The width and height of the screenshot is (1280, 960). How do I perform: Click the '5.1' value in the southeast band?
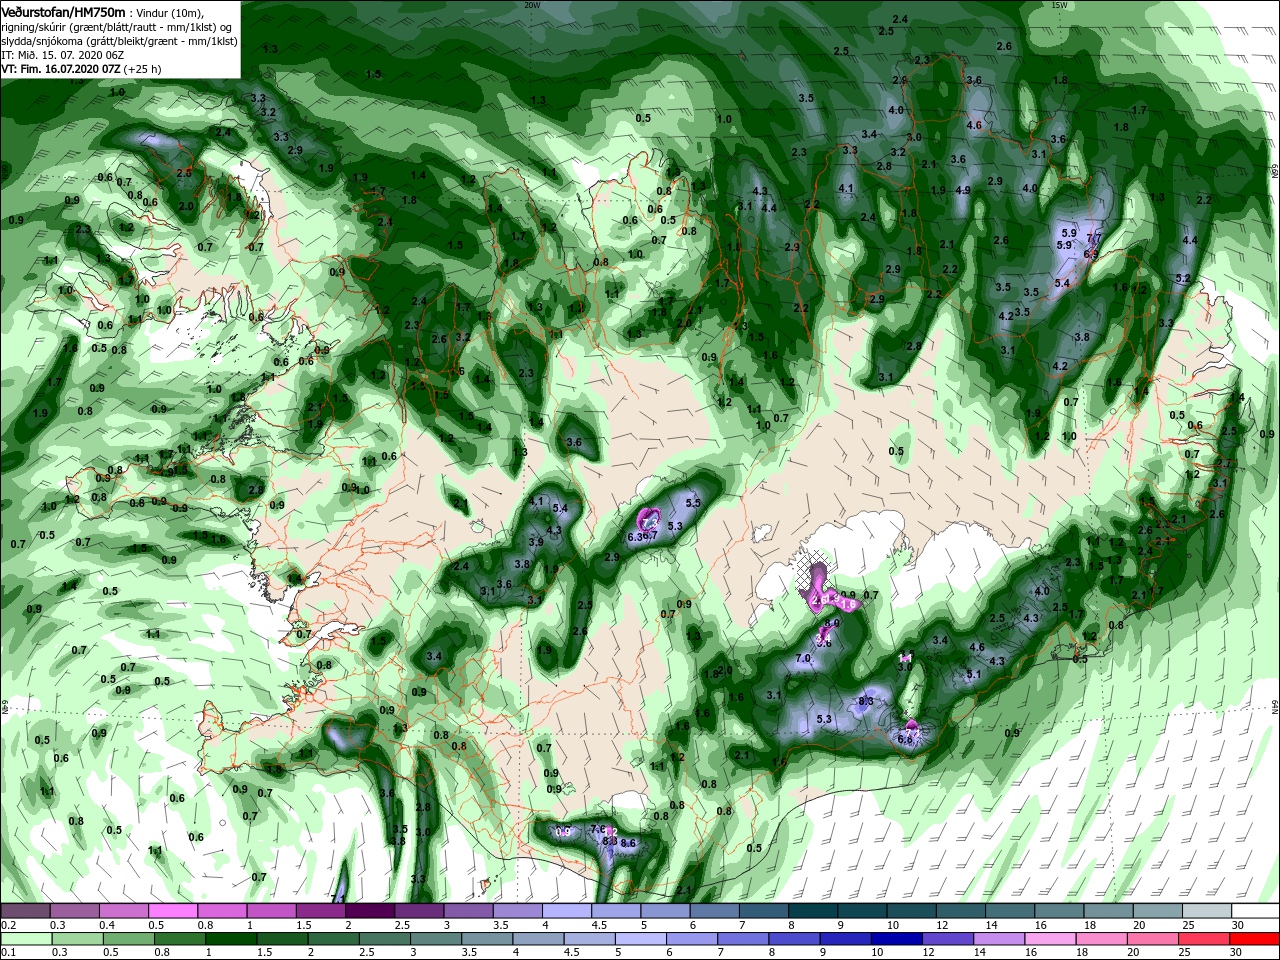pos(974,674)
